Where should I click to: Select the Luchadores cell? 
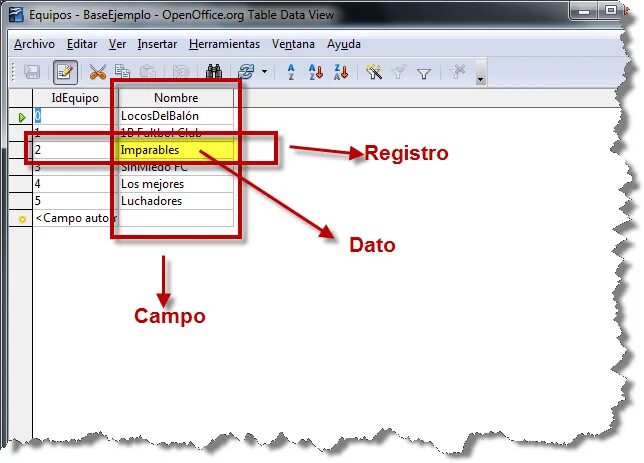click(176, 201)
